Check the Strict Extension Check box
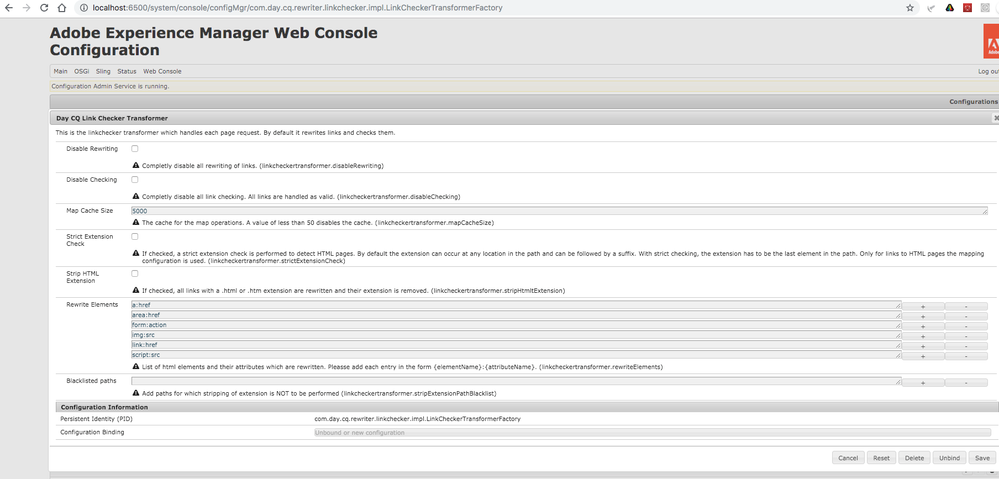Screen dimensions: 999x479 point(135,237)
